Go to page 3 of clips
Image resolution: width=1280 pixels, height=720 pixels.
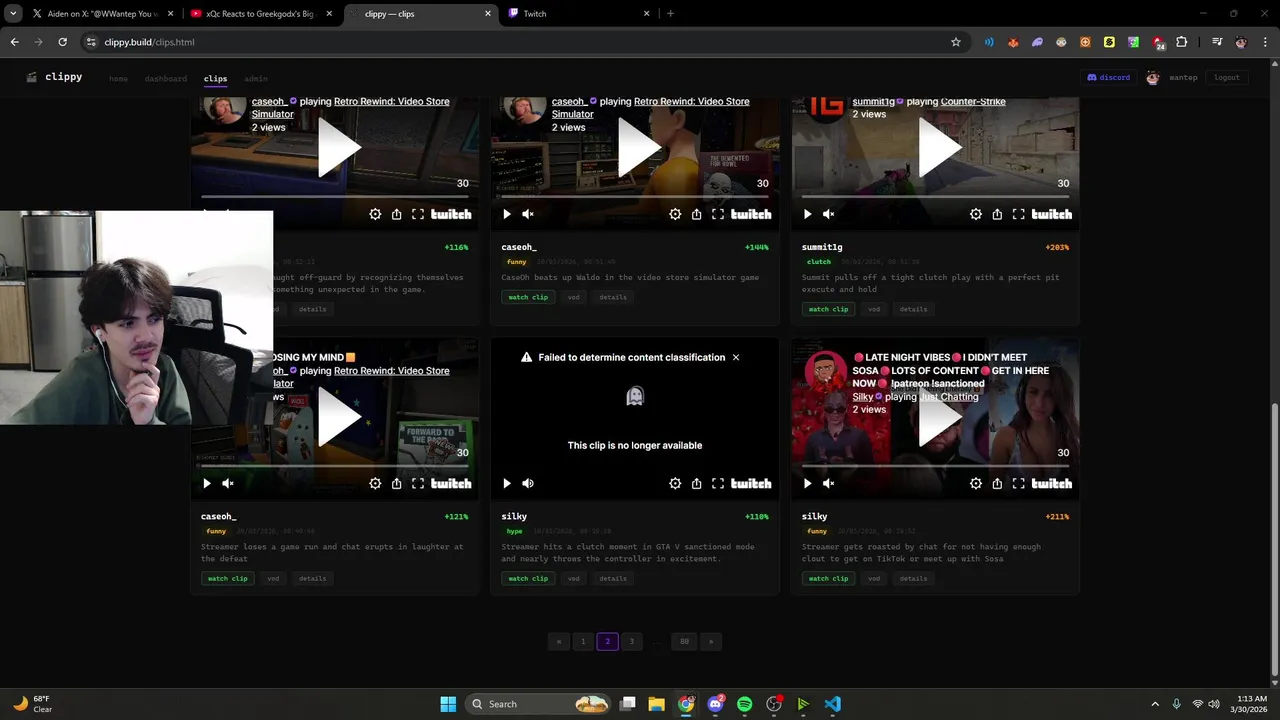coord(631,641)
